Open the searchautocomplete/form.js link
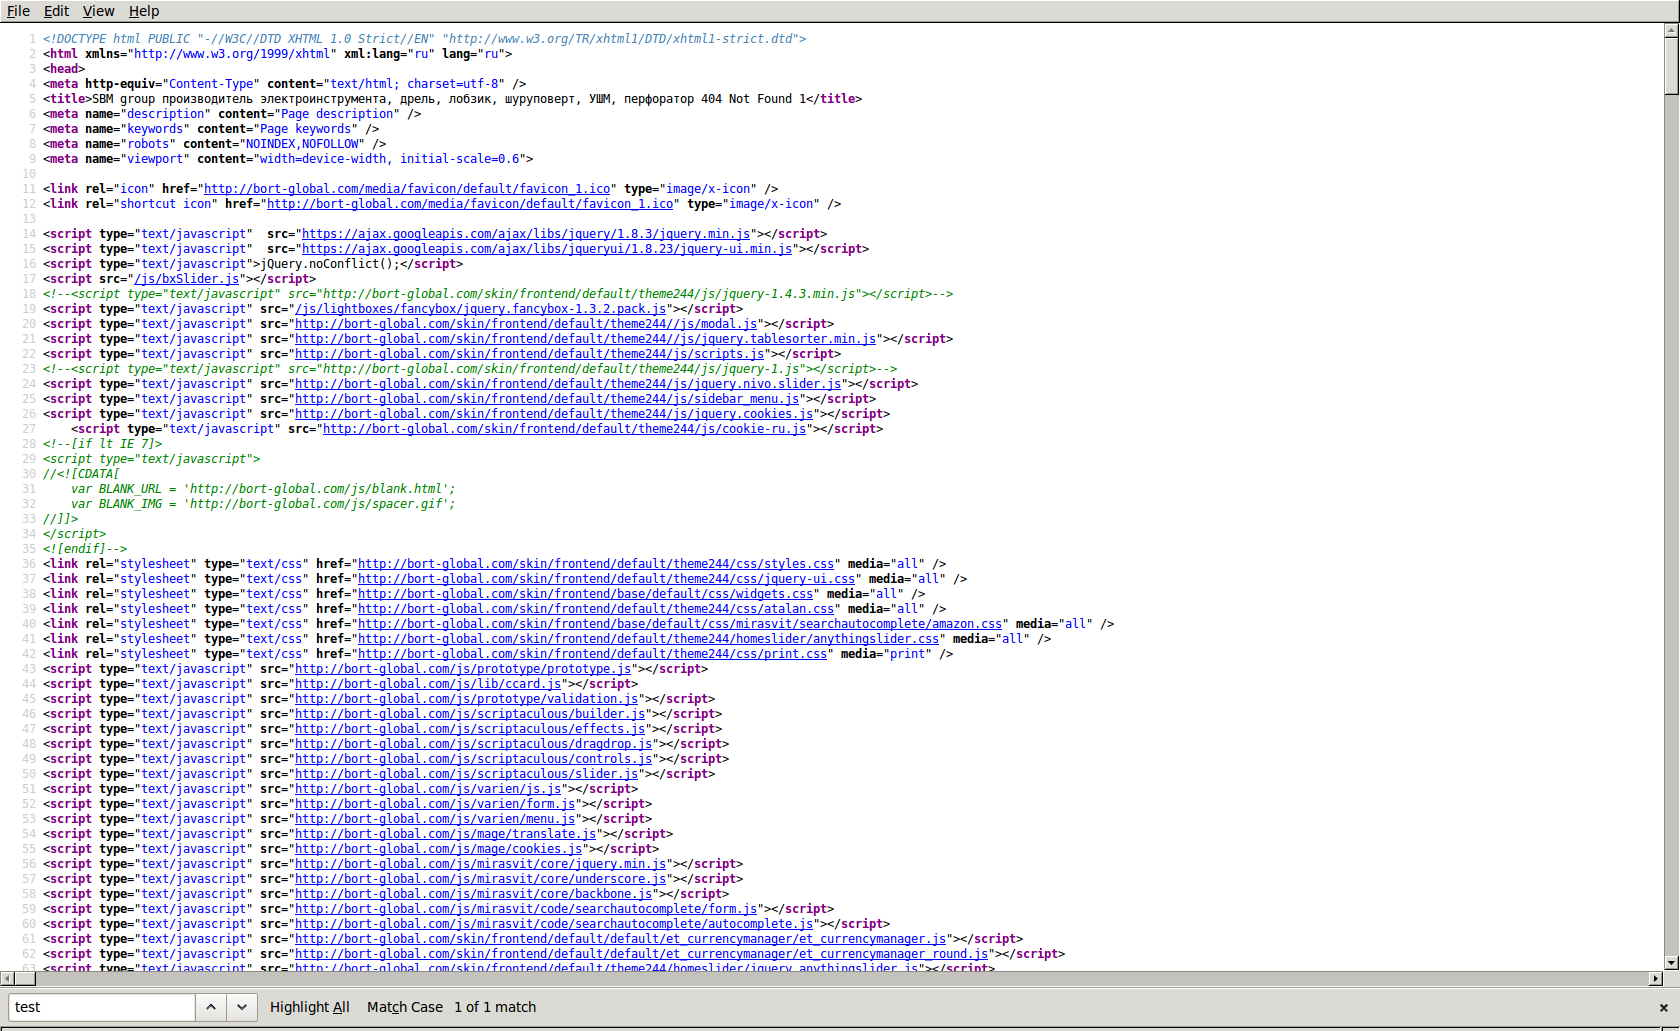This screenshot has width=1680, height=1031. coord(526,909)
